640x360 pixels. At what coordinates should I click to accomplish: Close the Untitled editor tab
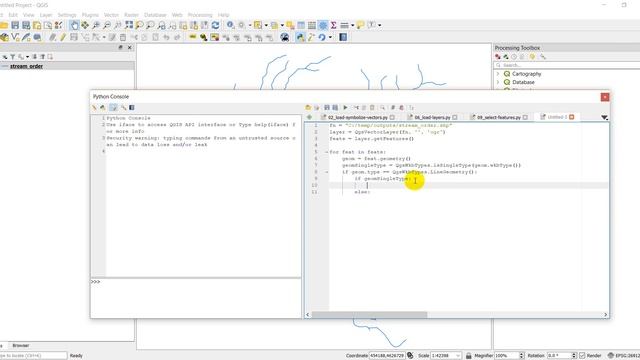572,117
